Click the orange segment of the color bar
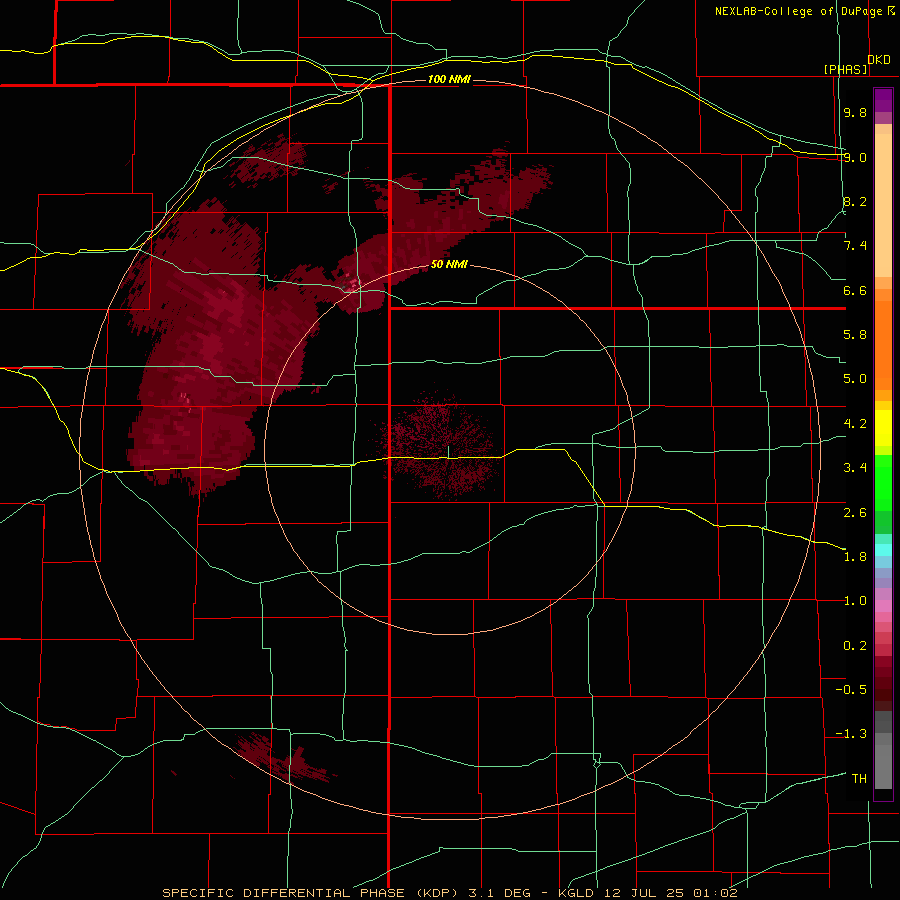This screenshot has height=900, width=900. pyautogui.click(x=883, y=346)
